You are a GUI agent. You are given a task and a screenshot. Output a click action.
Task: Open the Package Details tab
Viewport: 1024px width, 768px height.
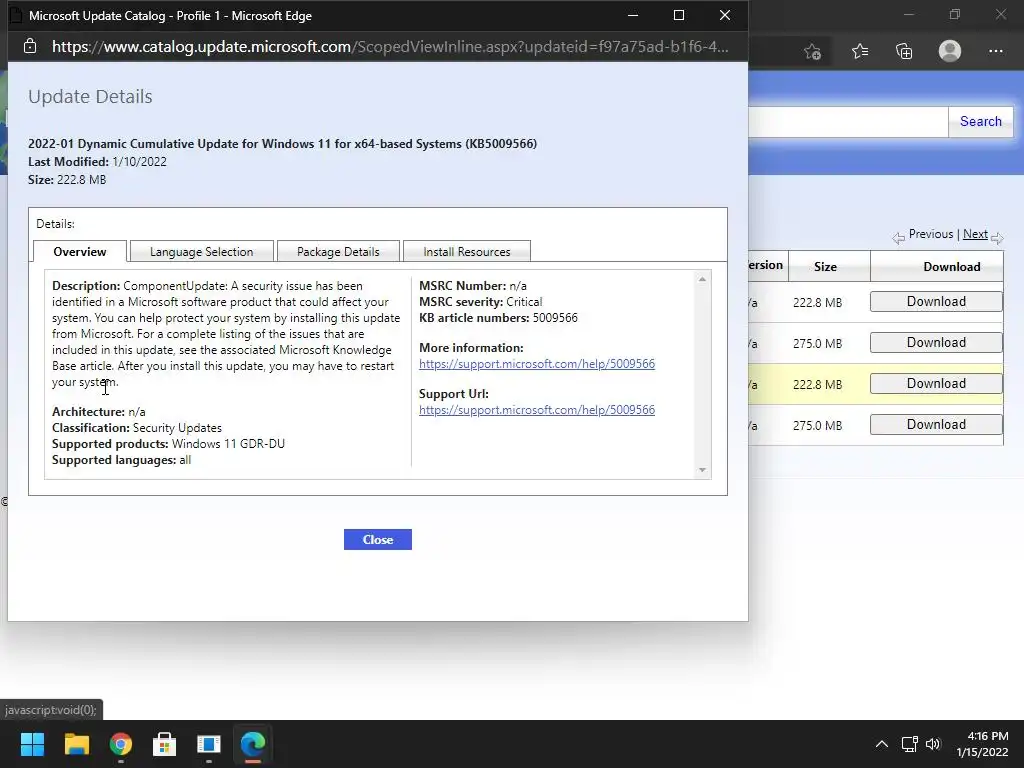(x=338, y=251)
